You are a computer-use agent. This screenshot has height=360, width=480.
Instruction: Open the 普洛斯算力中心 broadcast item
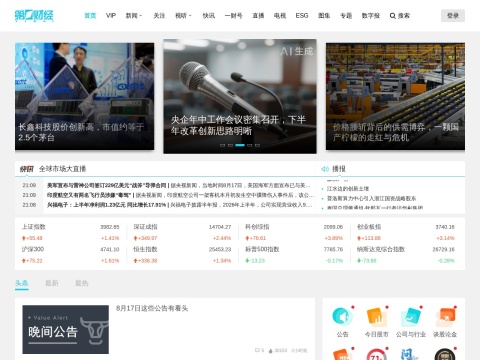(371, 198)
